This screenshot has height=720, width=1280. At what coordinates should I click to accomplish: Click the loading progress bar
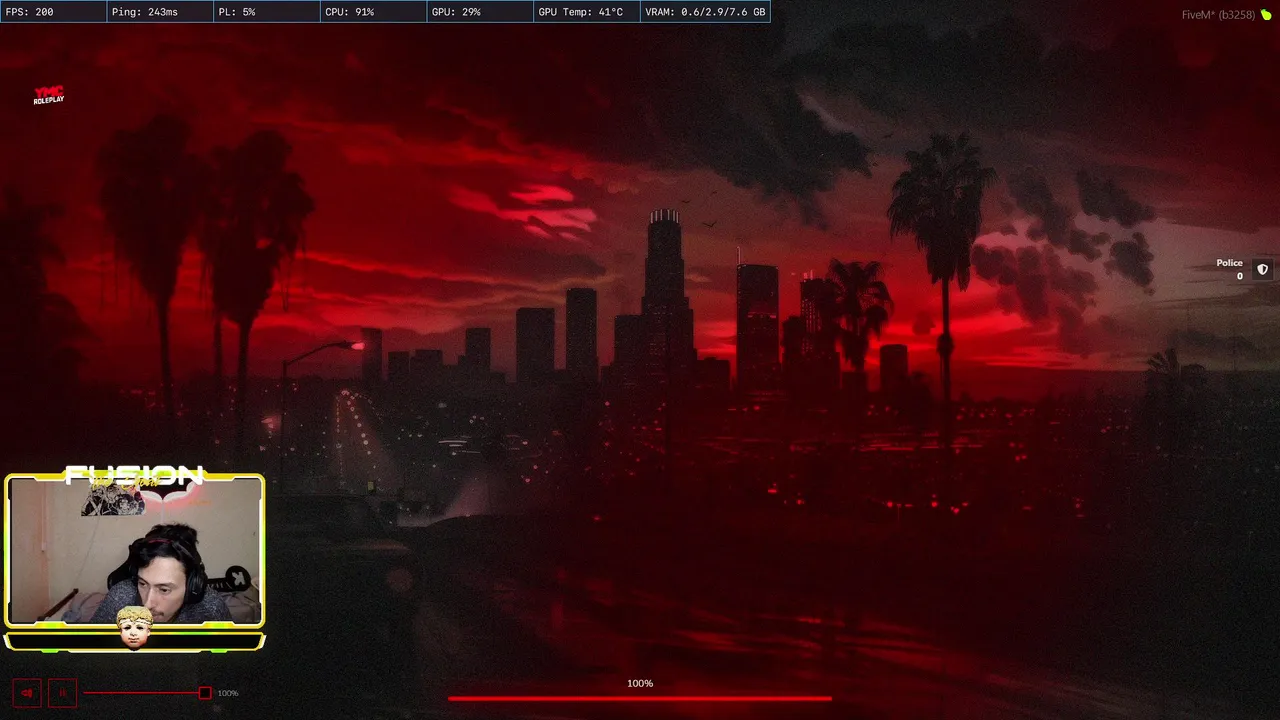pyautogui.click(x=640, y=698)
